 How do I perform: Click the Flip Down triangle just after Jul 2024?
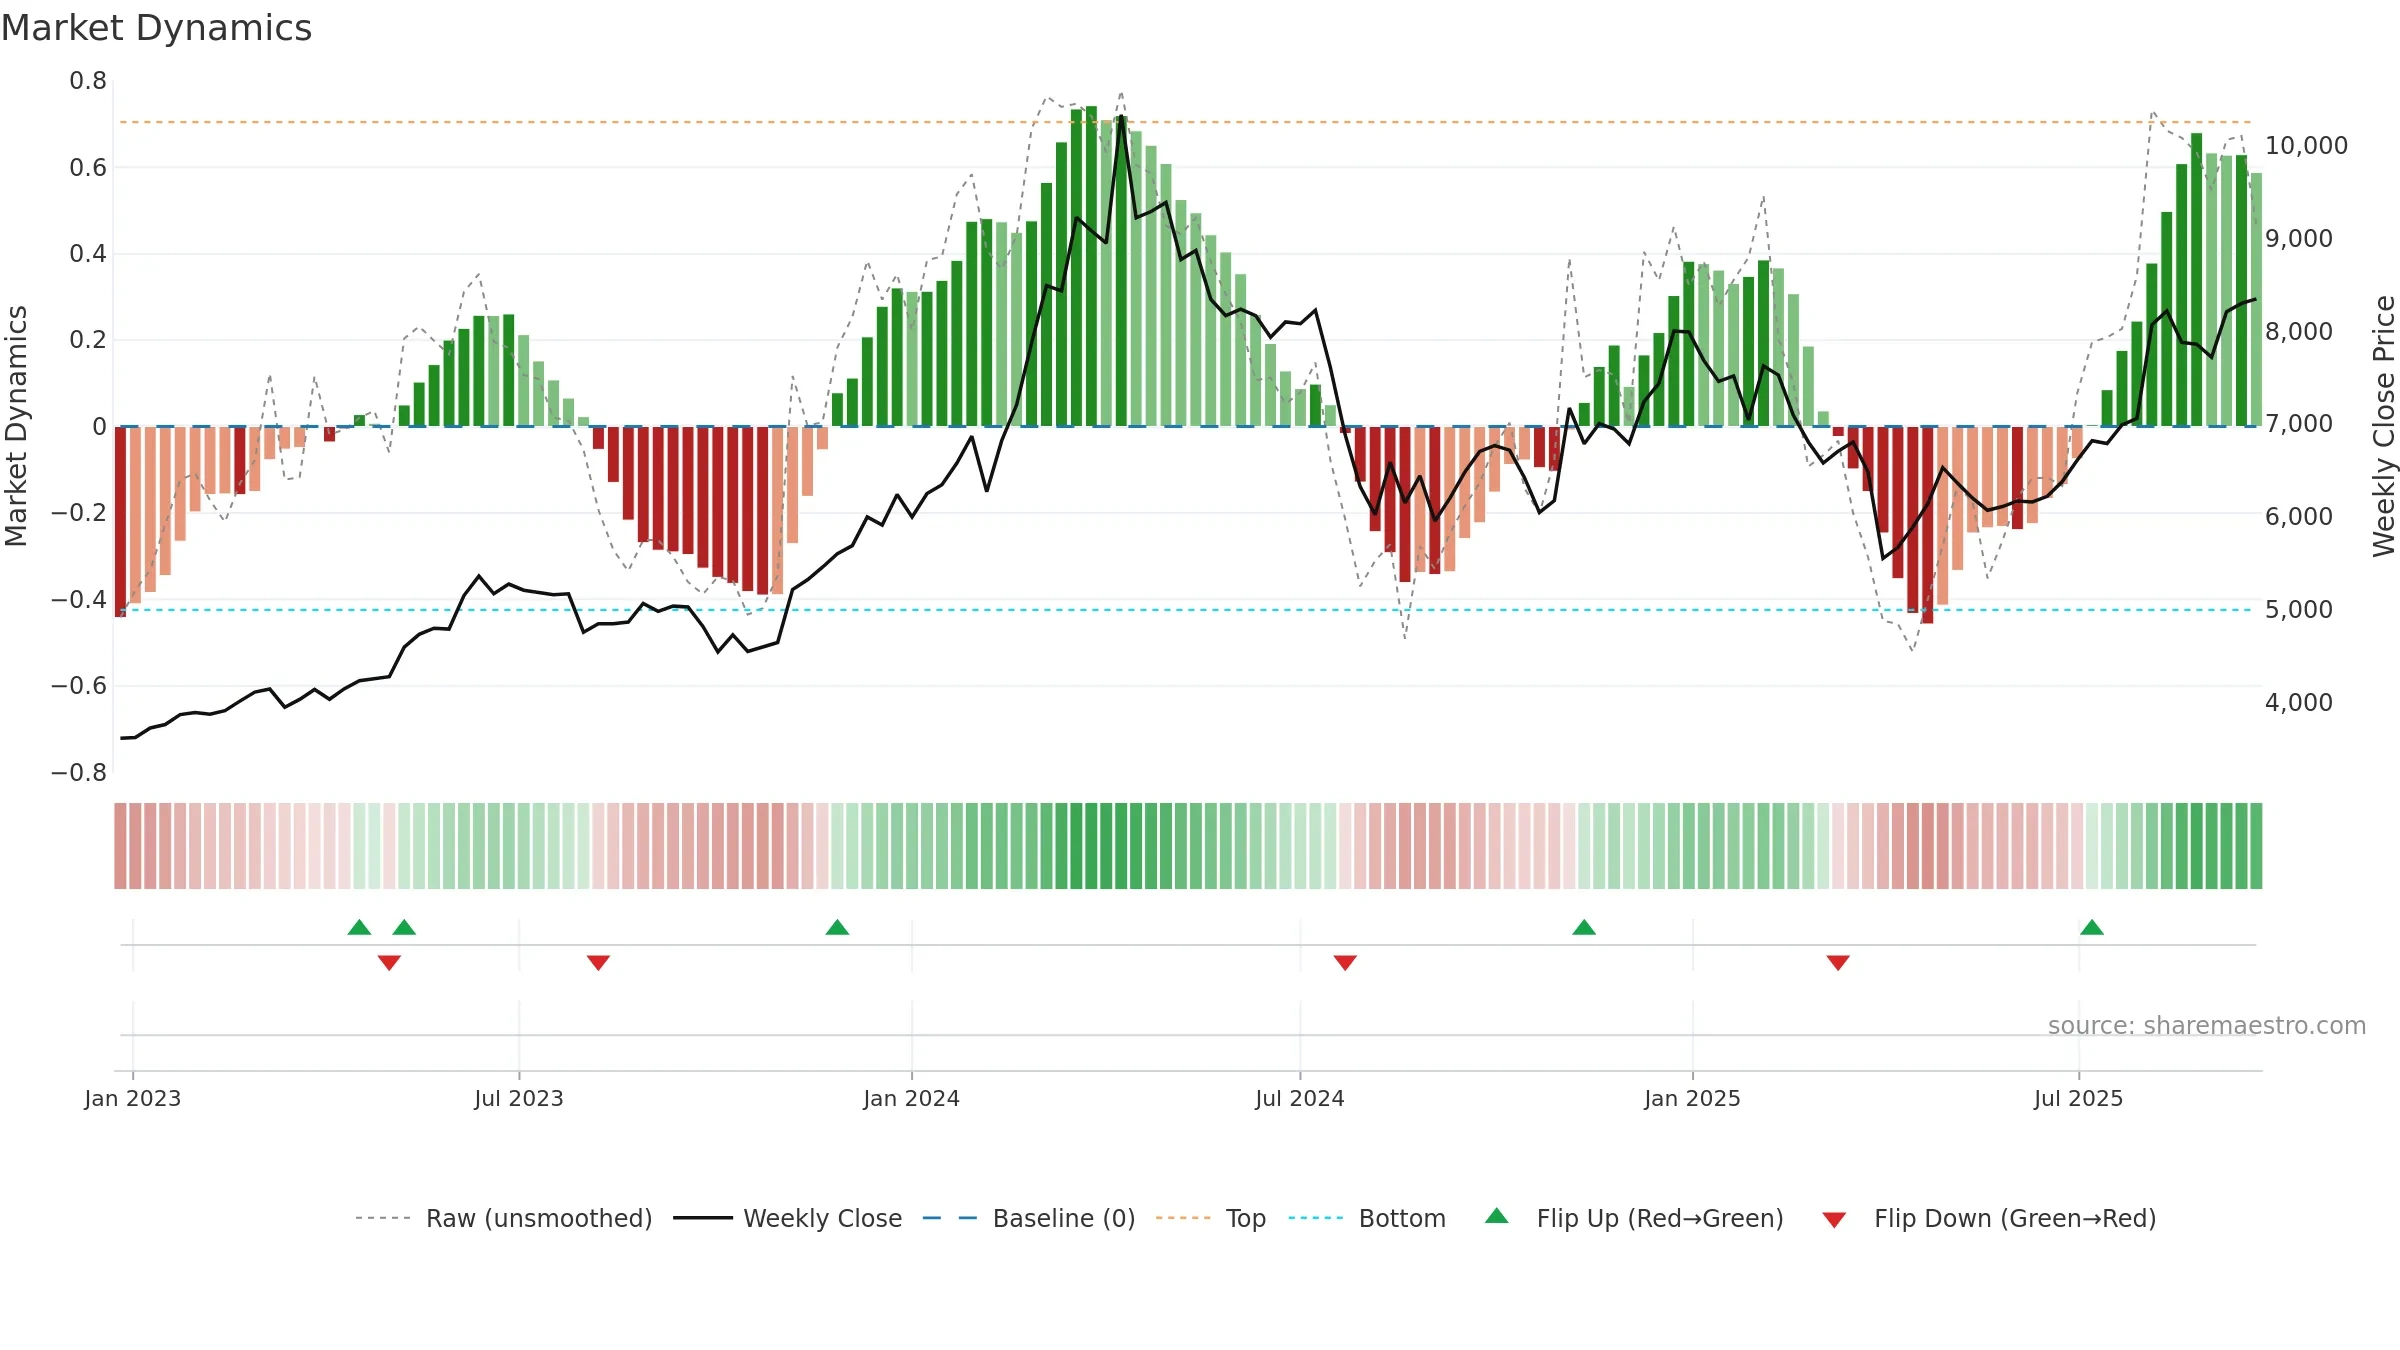coord(1345,963)
